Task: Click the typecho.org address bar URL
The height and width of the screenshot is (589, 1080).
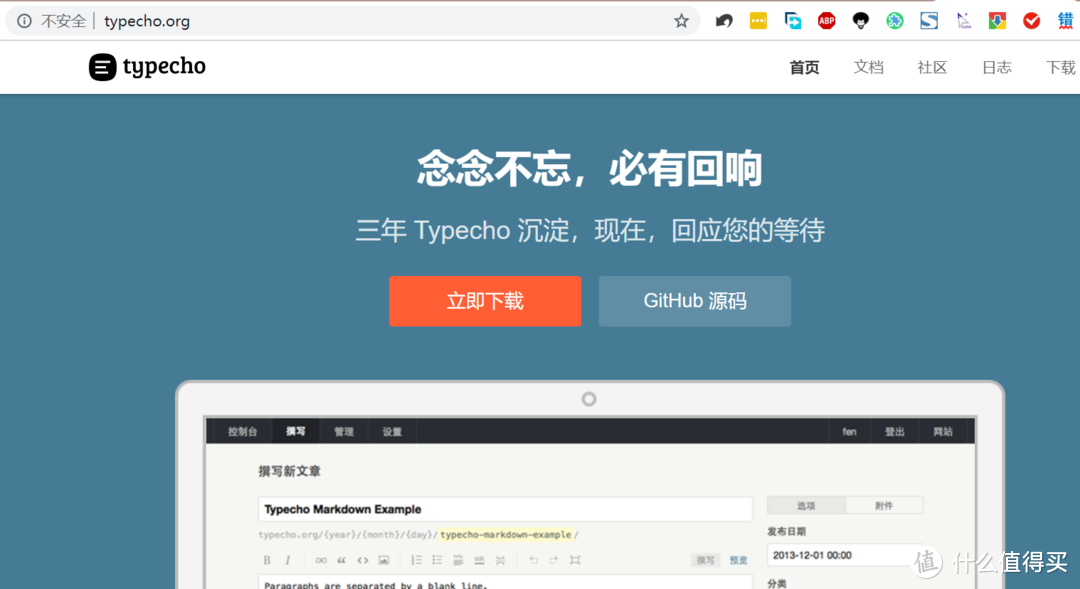Action: click(147, 21)
